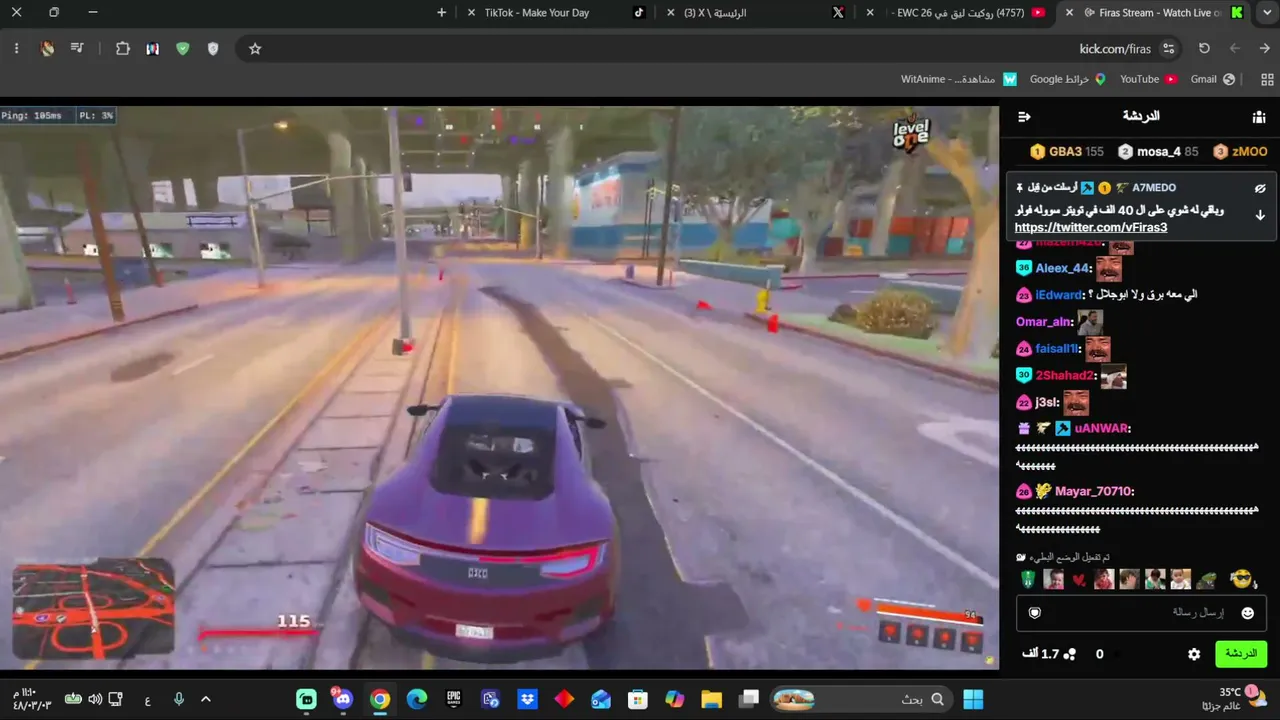The image size is (1280, 720).
Task: Open Discord from the taskbar
Action: click(343, 699)
